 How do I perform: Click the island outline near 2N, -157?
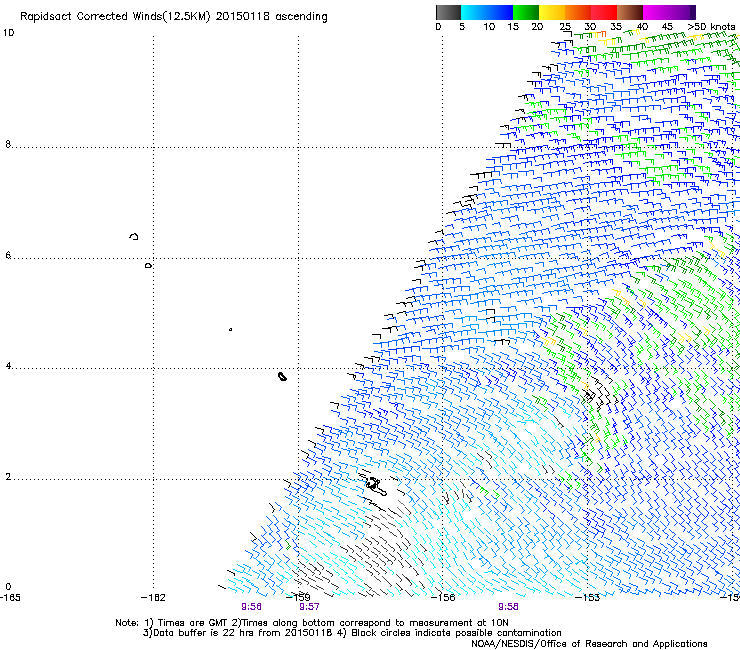376,487
